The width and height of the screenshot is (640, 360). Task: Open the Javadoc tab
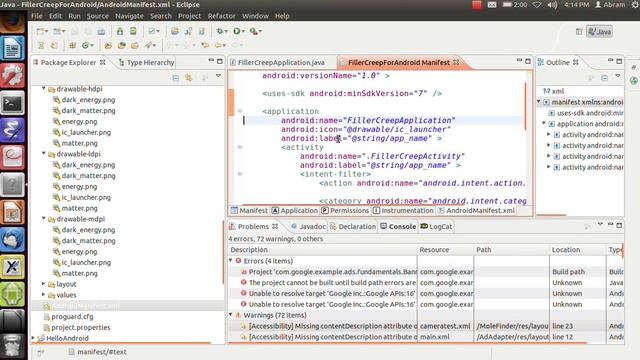pyautogui.click(x=309, y=227)
